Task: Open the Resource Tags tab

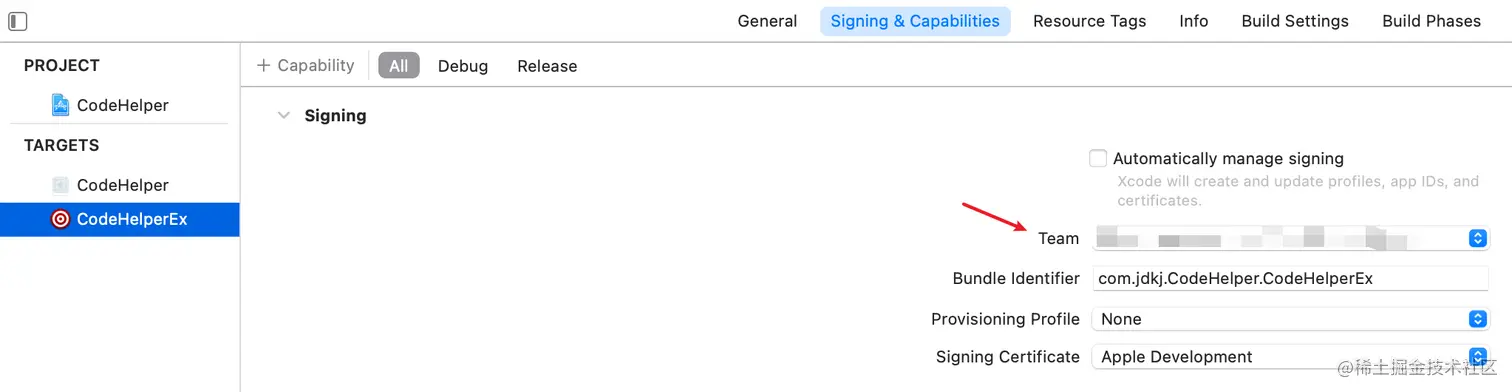Action: pos(1089,21)
